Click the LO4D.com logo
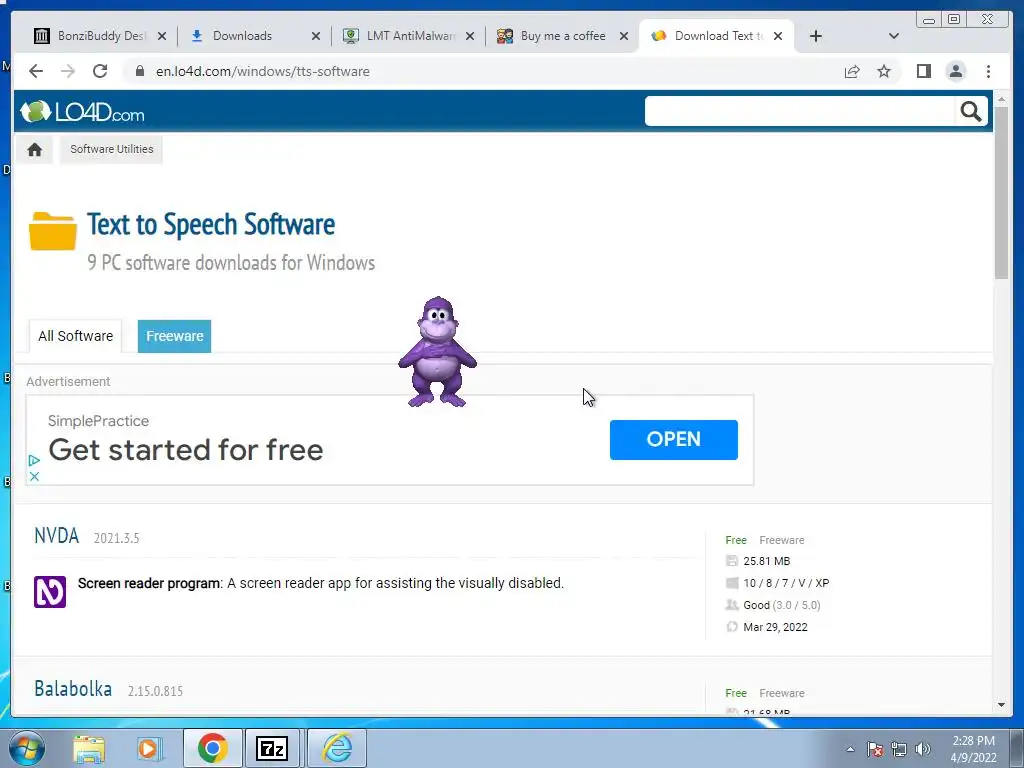This screenshot has width=1024, height=768. pos(82,112)
